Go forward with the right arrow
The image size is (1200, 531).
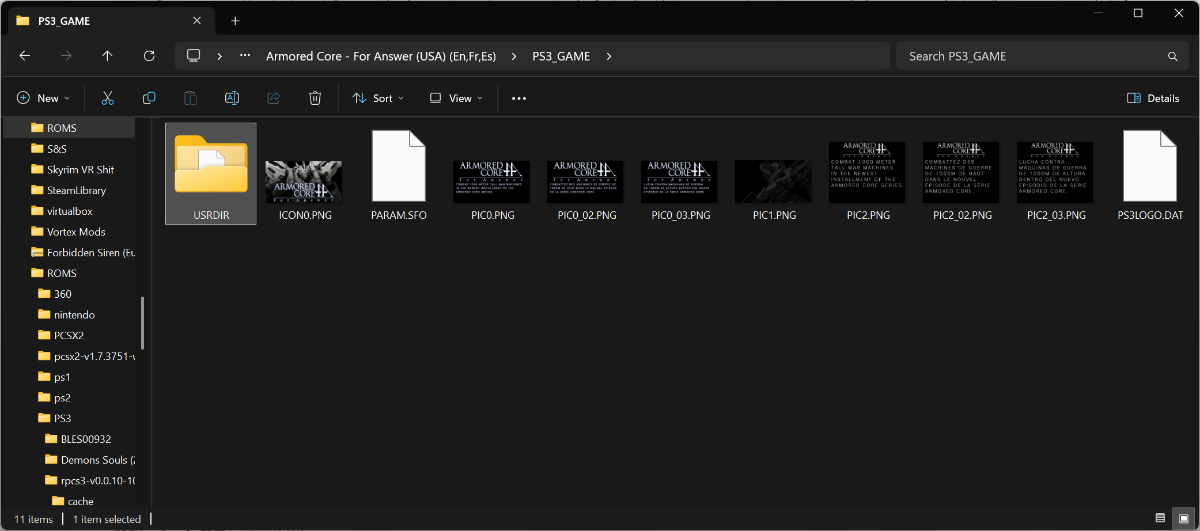coord(66,56)
